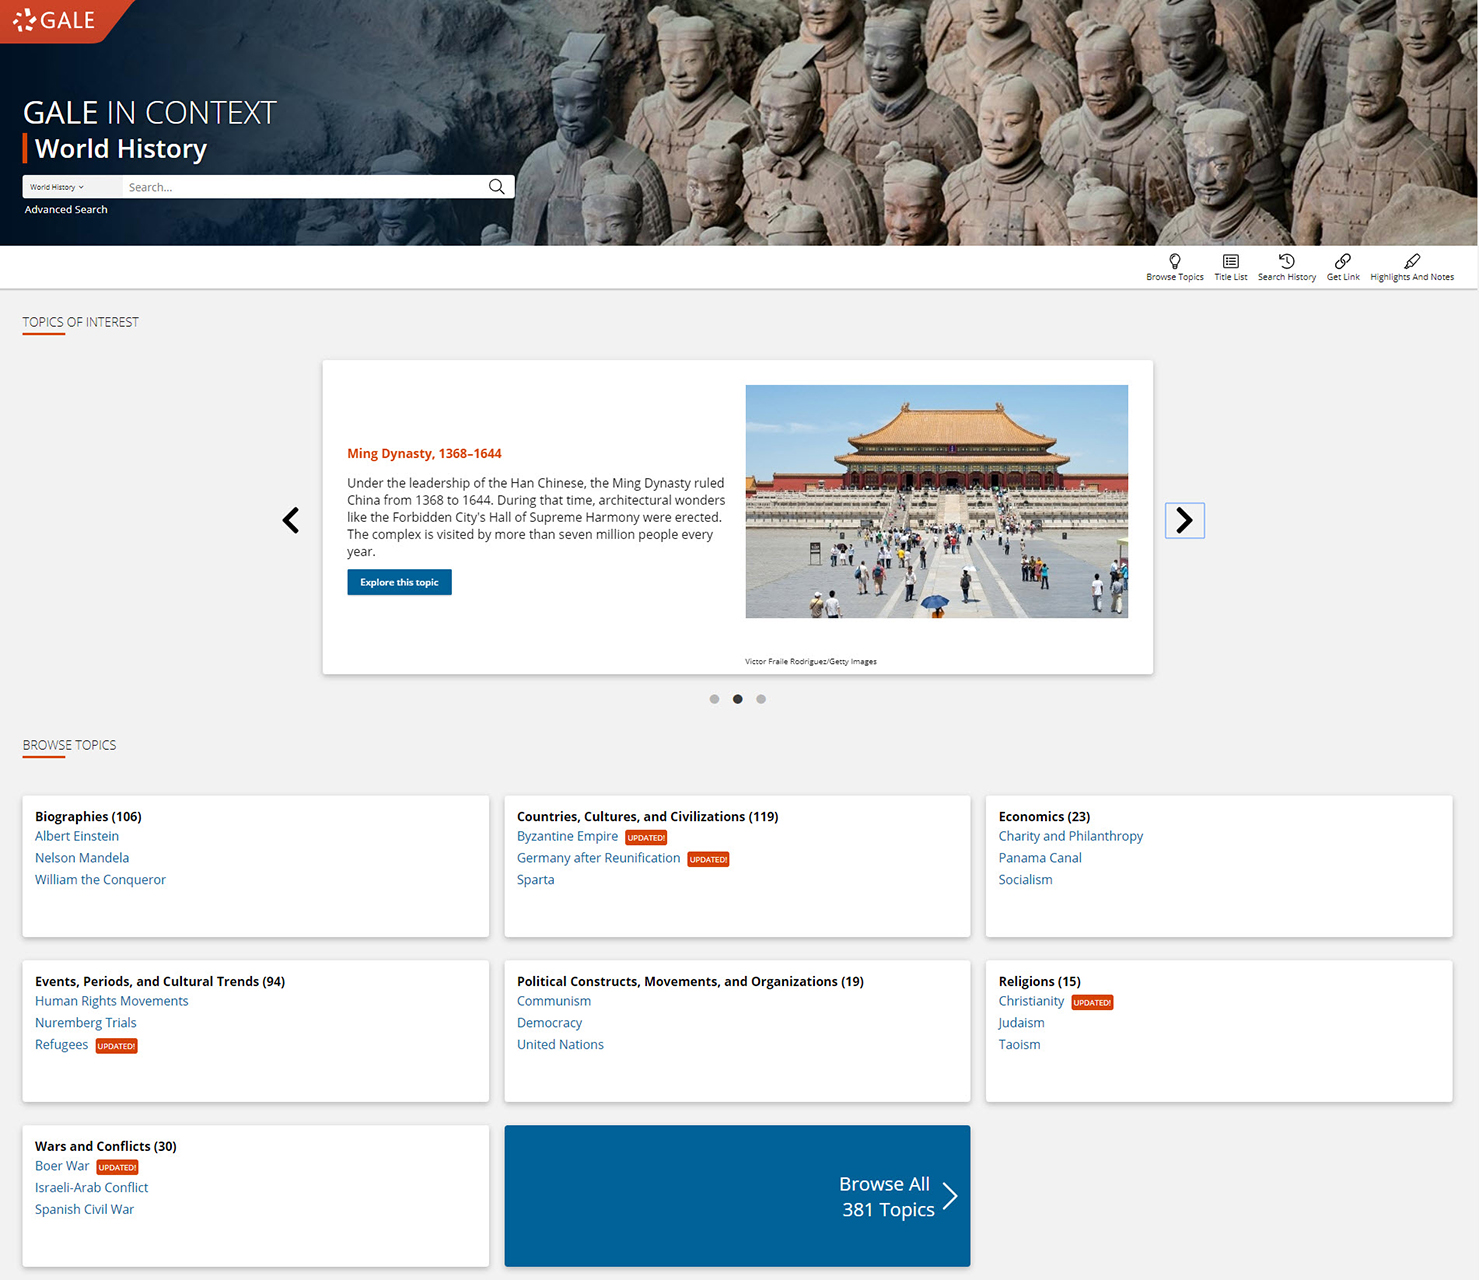Viewport: 1479px width, 1280px height.
Task: Click the World History title text
Action: [x=121, y=149]
